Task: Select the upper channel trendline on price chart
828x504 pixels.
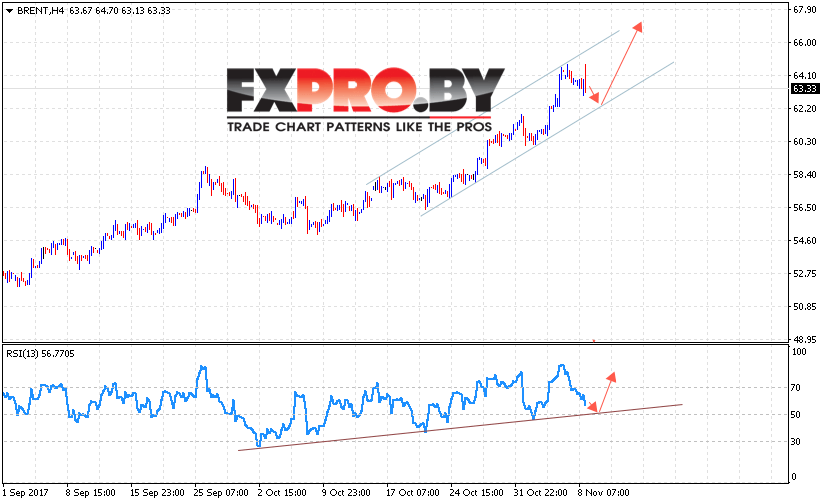Action: (493, 108)
